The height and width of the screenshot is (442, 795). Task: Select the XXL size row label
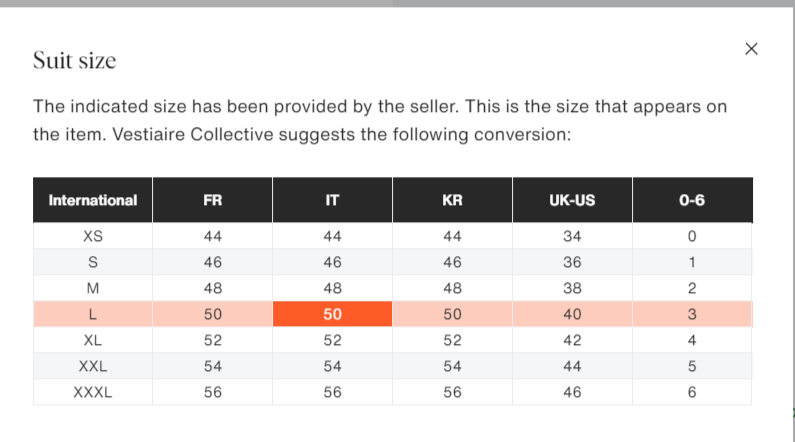(x=93, y=366)
